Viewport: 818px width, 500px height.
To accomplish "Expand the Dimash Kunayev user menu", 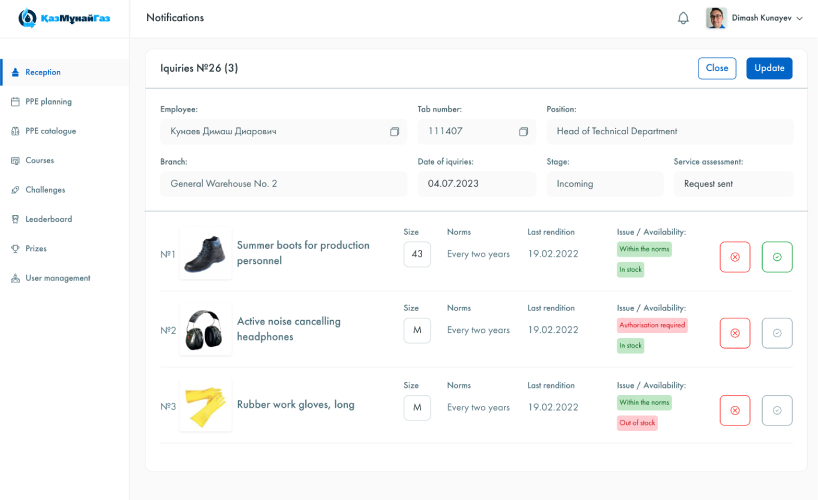I will click(x=799, y=18).
